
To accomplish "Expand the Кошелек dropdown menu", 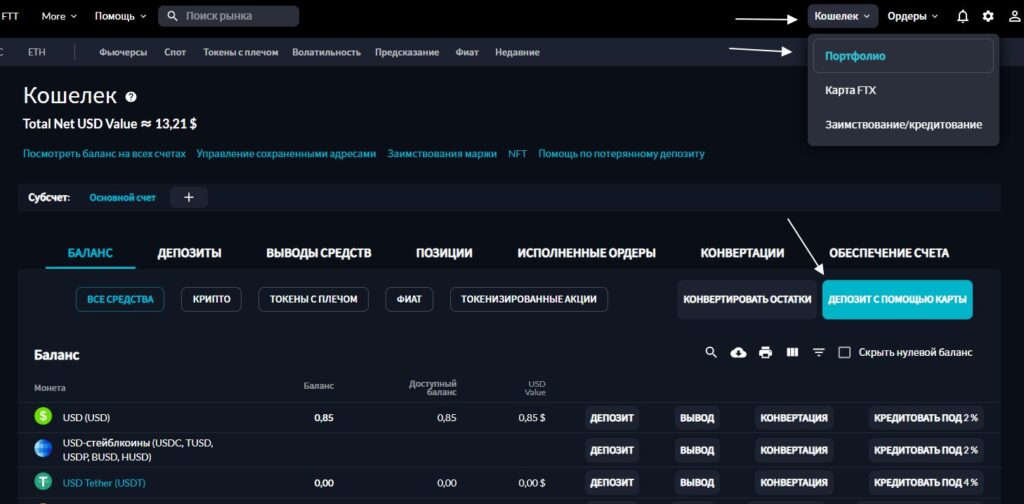I will pyautogui.click(x=842, y=16).
